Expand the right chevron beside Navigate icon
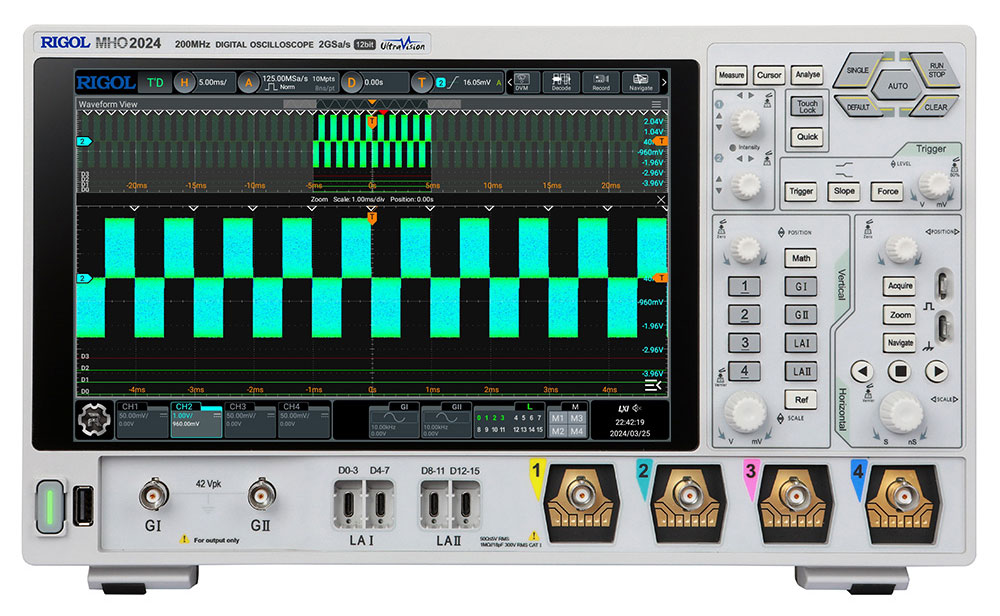The width and height of the screenshot is (1000, 616). [x=663, y=82]
